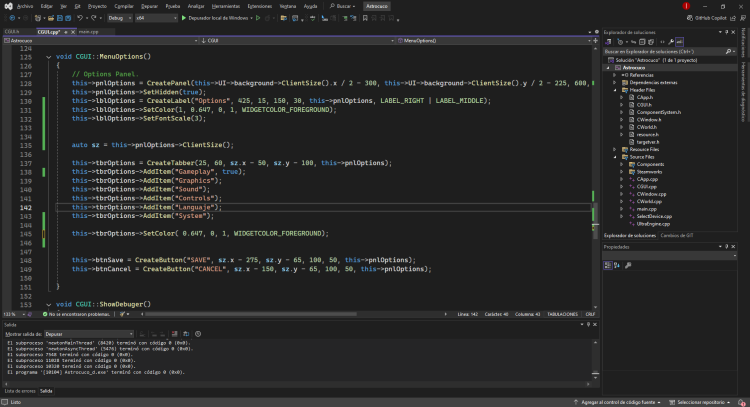Click the red notification badge icon
Viewport: 750px width, 407px height.
[x=686, y=6]
